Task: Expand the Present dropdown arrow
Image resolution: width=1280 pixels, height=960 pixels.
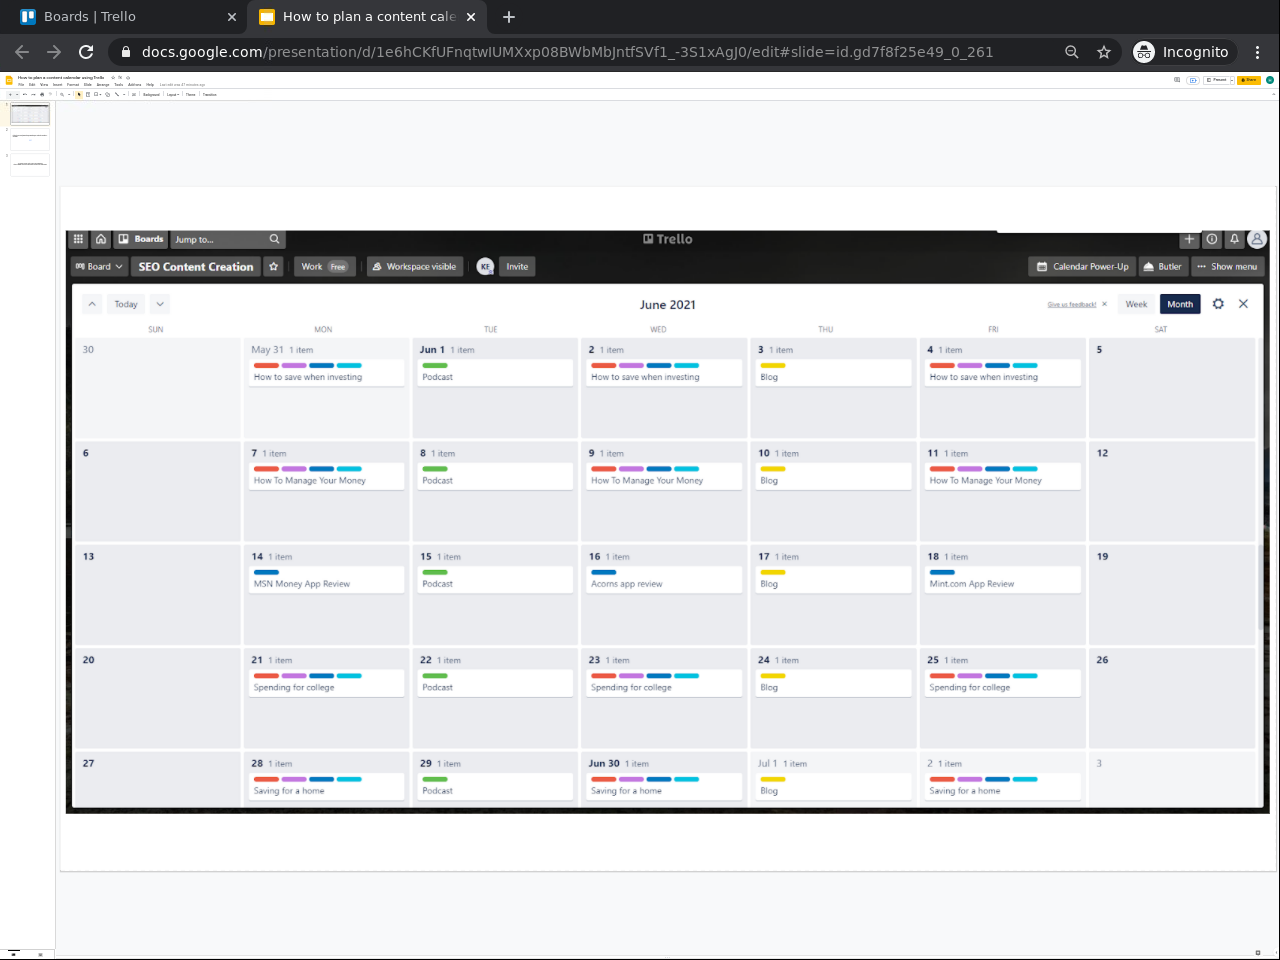Action: tap(1231, 80)
